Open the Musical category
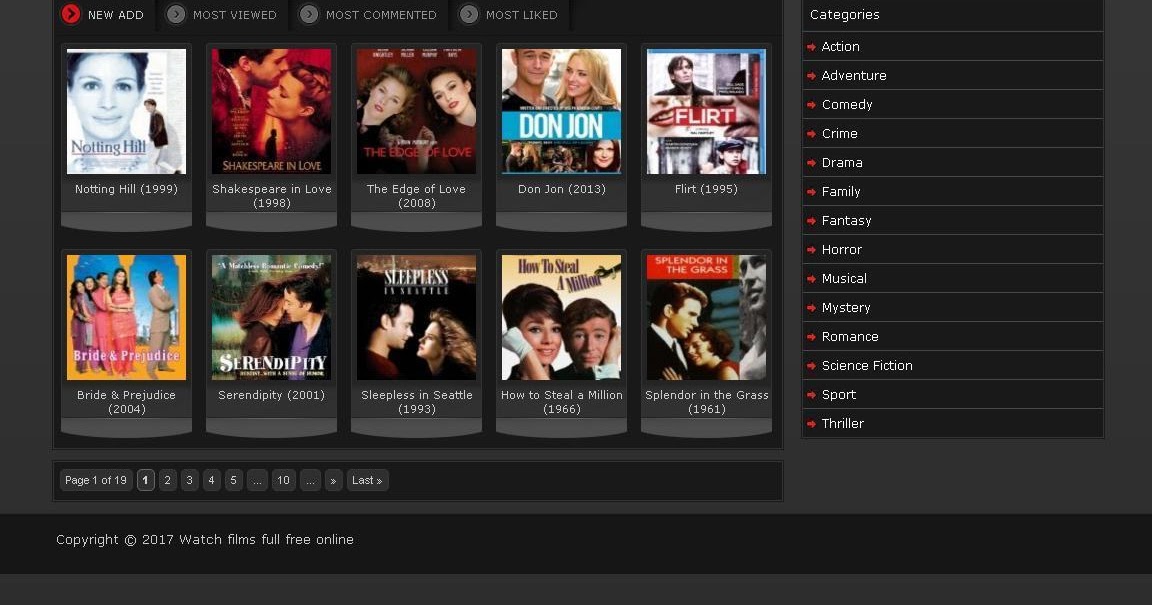Viewport: 1152px width, 605px height. 844,279
